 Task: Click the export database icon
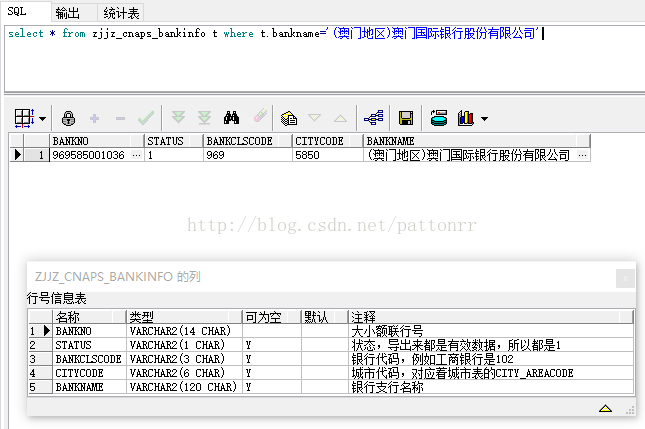[x=439, y=118]
